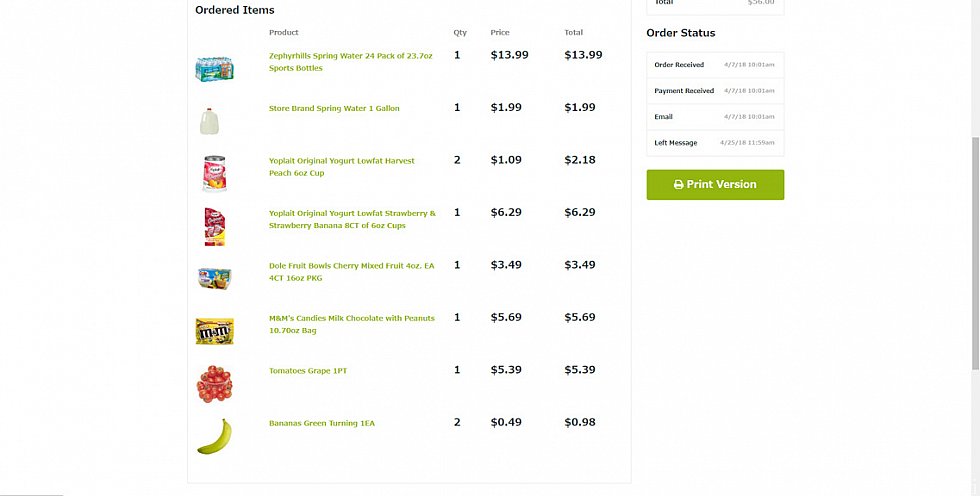Click the printer icon on Print Version
The image size is (980, 496).
click(678, 185)
